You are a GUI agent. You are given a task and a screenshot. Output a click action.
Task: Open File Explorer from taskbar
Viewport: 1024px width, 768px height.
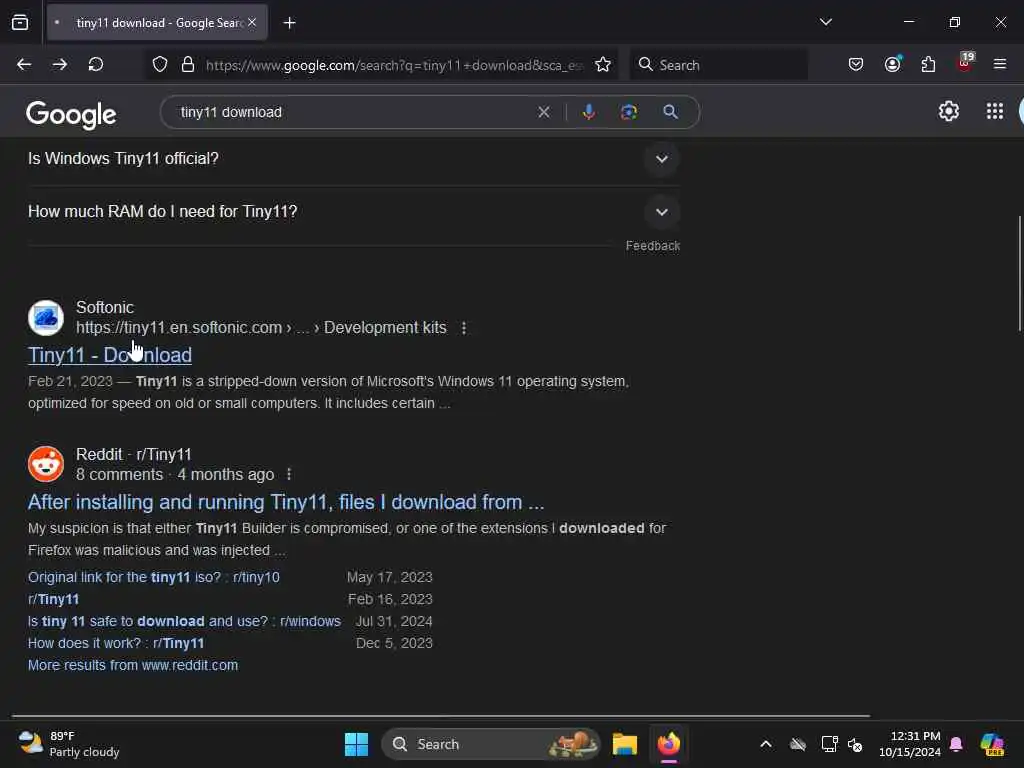624,744
